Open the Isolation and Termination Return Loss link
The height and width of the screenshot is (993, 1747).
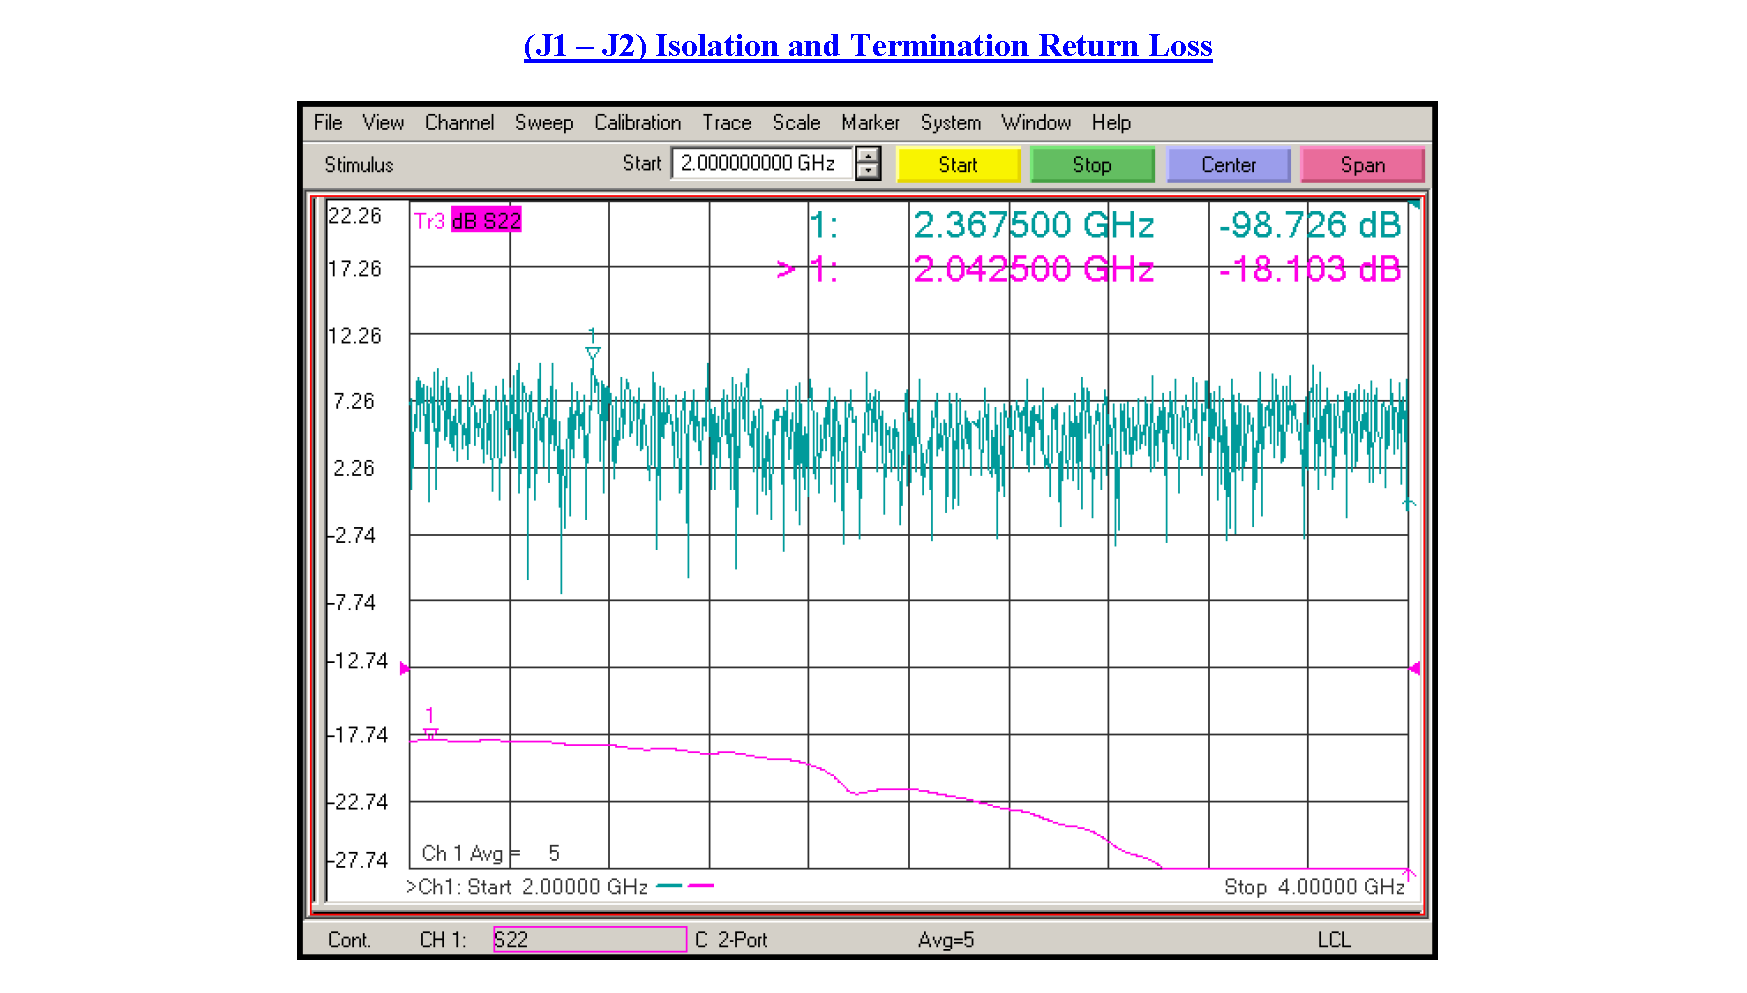pos(866,45)
